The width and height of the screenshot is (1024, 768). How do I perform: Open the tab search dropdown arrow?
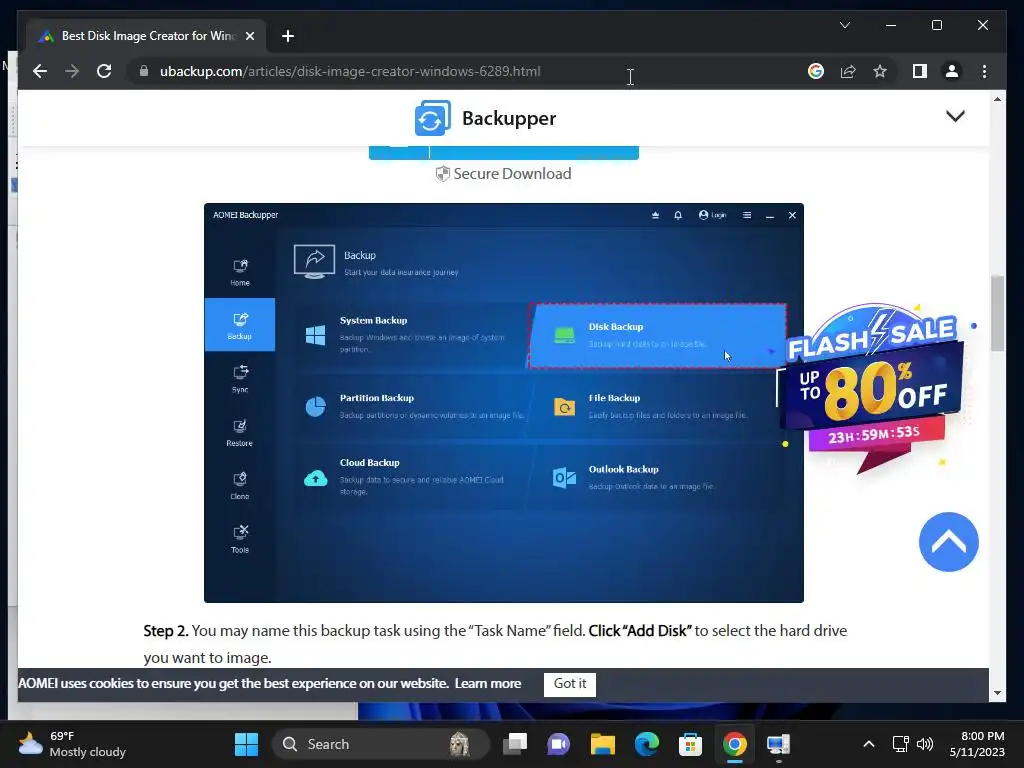(844, 25)
